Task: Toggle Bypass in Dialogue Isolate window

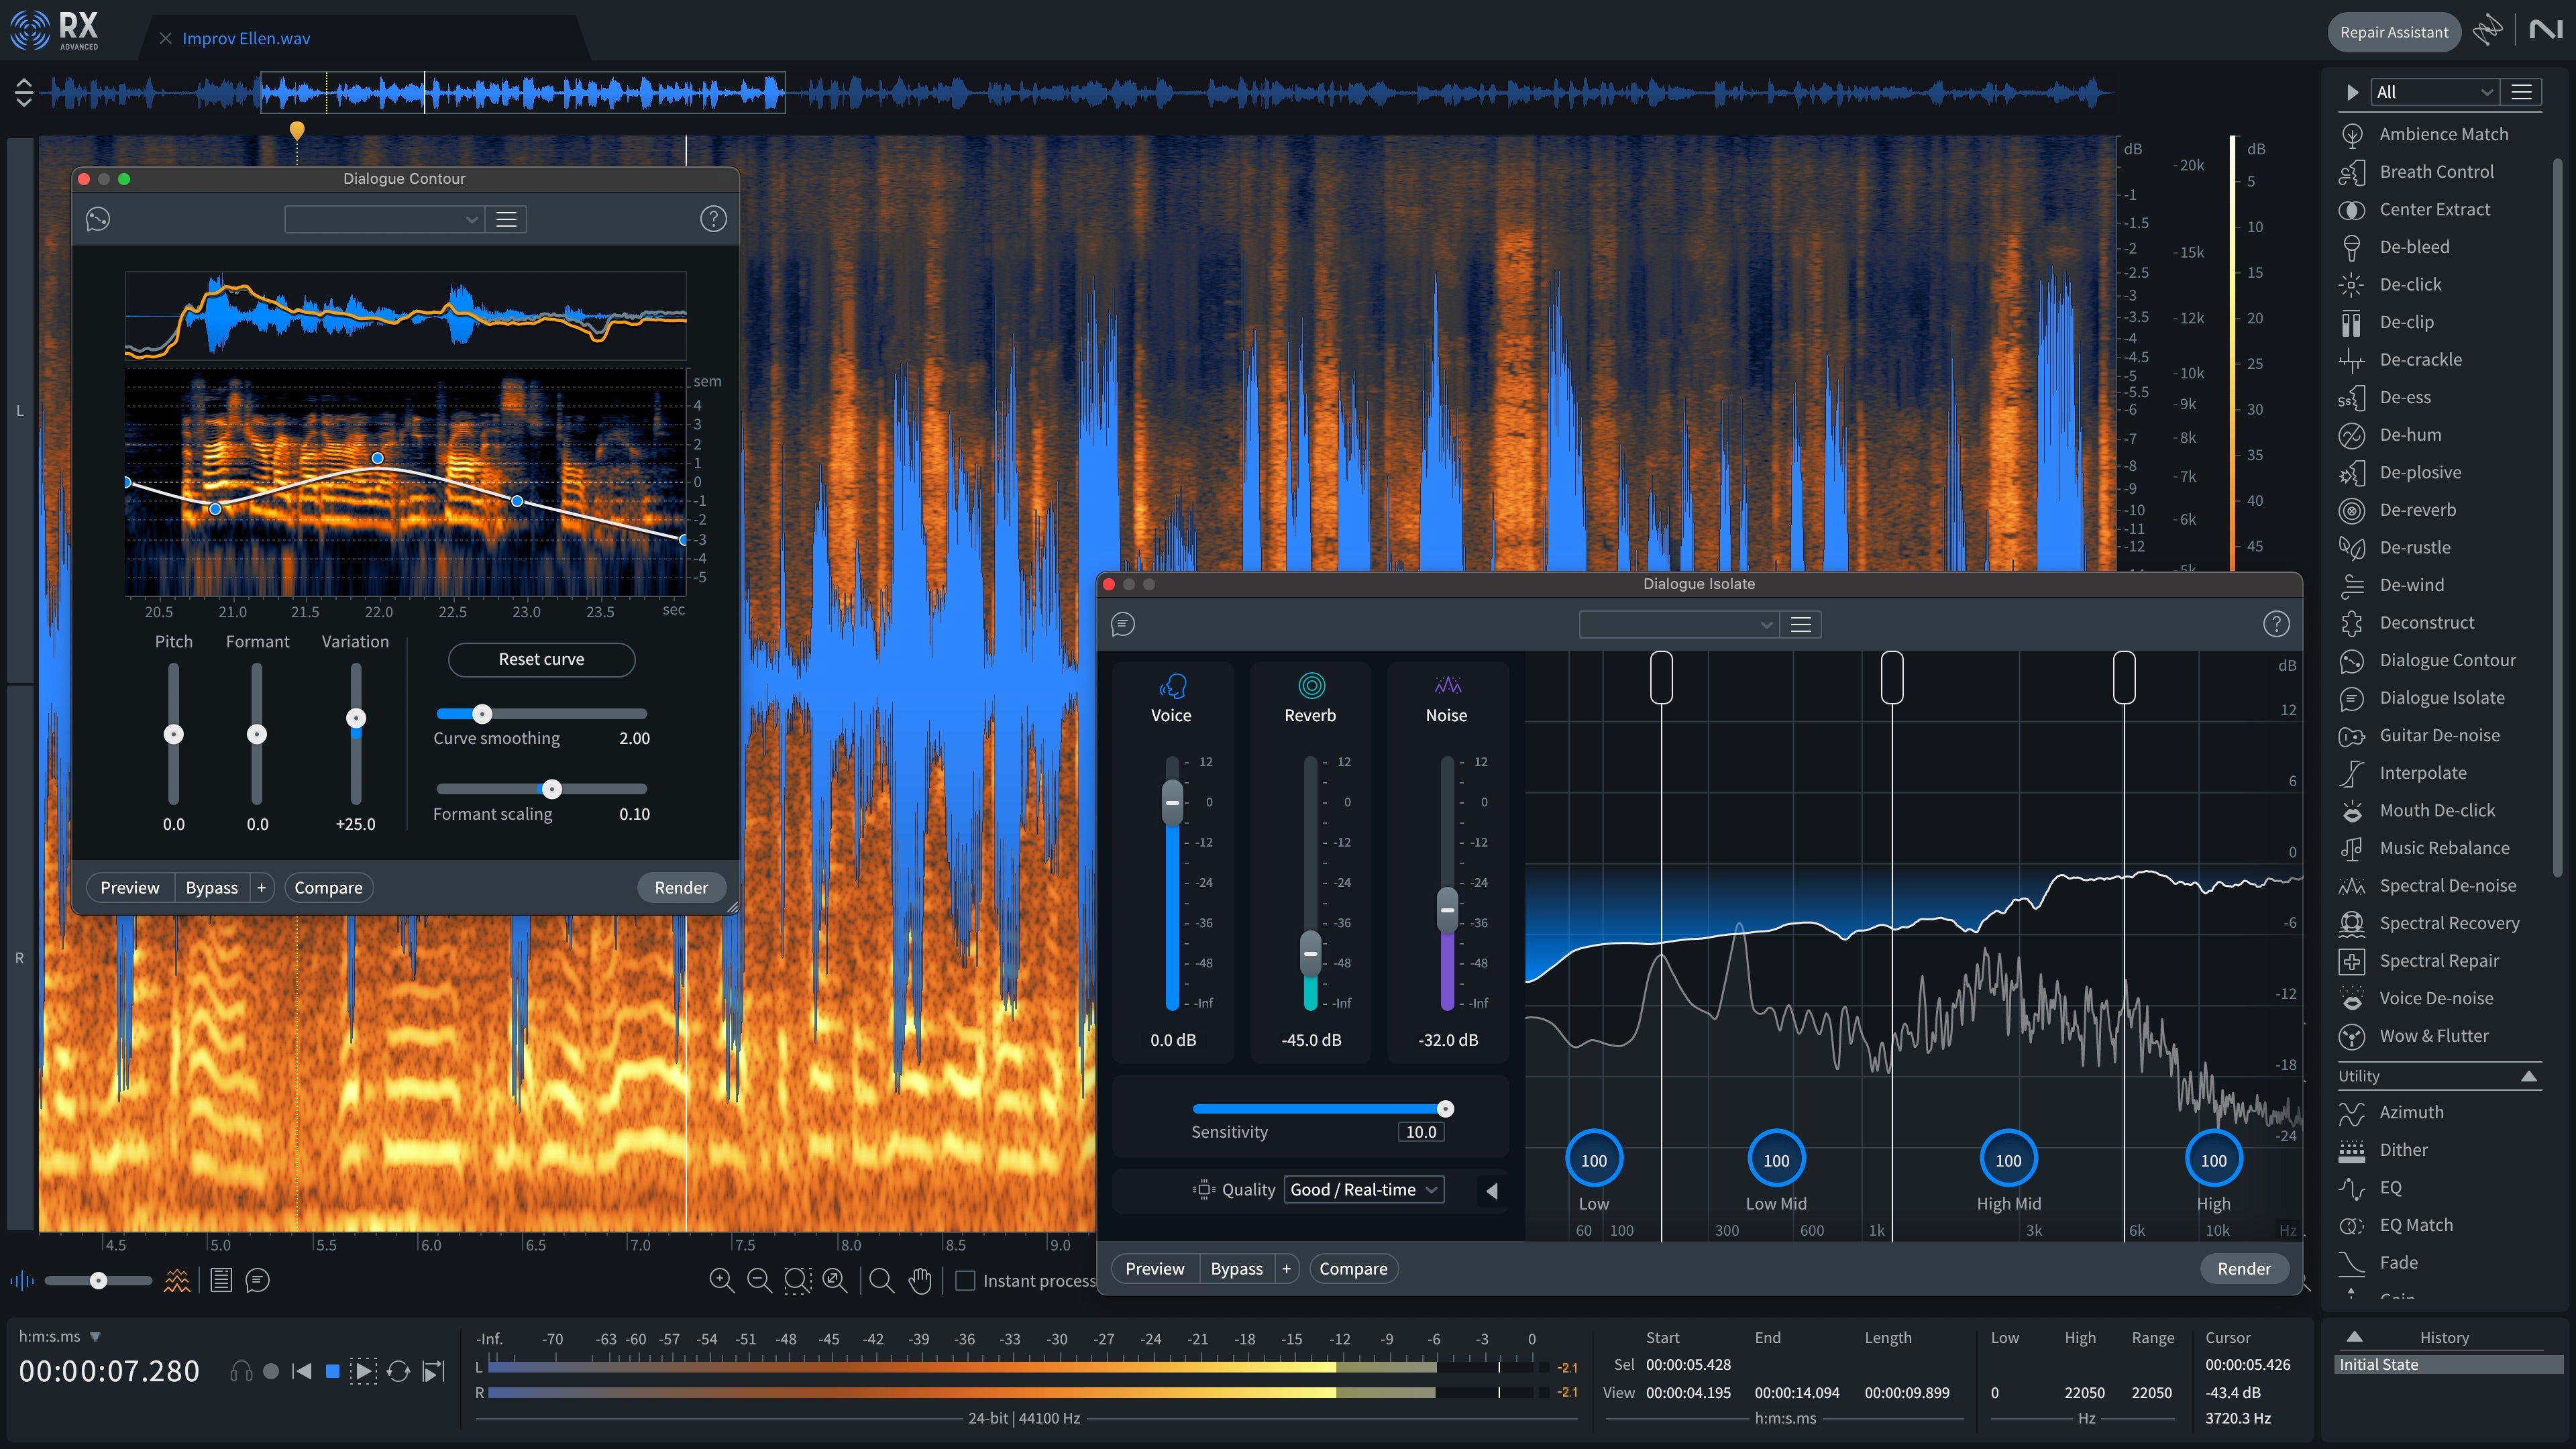Action: coord(1236,1268)
